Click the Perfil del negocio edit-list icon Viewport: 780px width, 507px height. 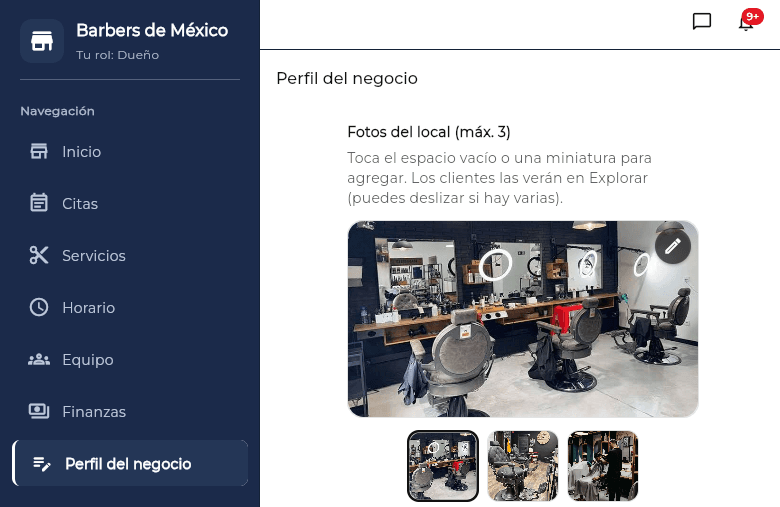42,464
